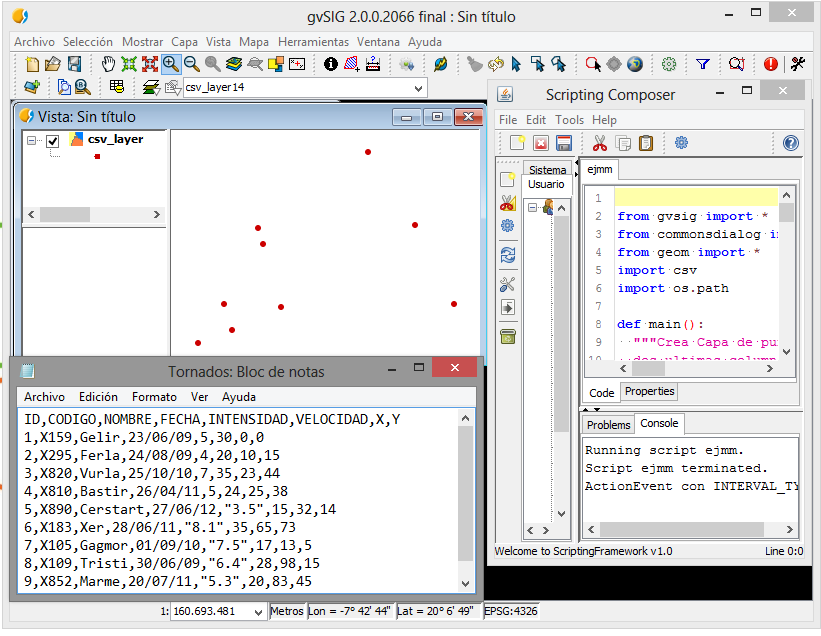Click the Metros units label in status bar

286,611
